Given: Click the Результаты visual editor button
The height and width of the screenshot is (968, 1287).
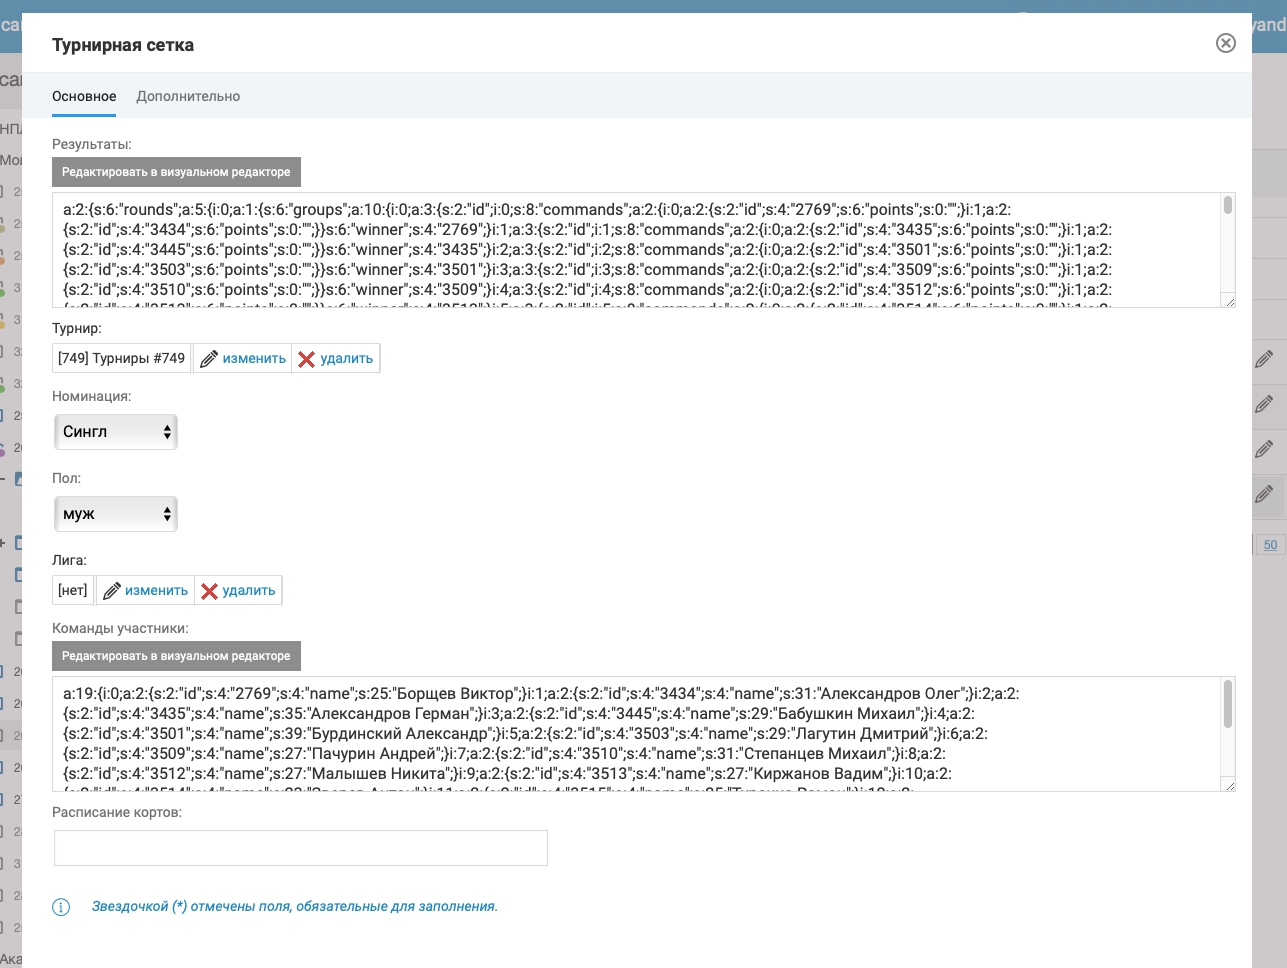Looking at the screenshot, I should point(176,172).
